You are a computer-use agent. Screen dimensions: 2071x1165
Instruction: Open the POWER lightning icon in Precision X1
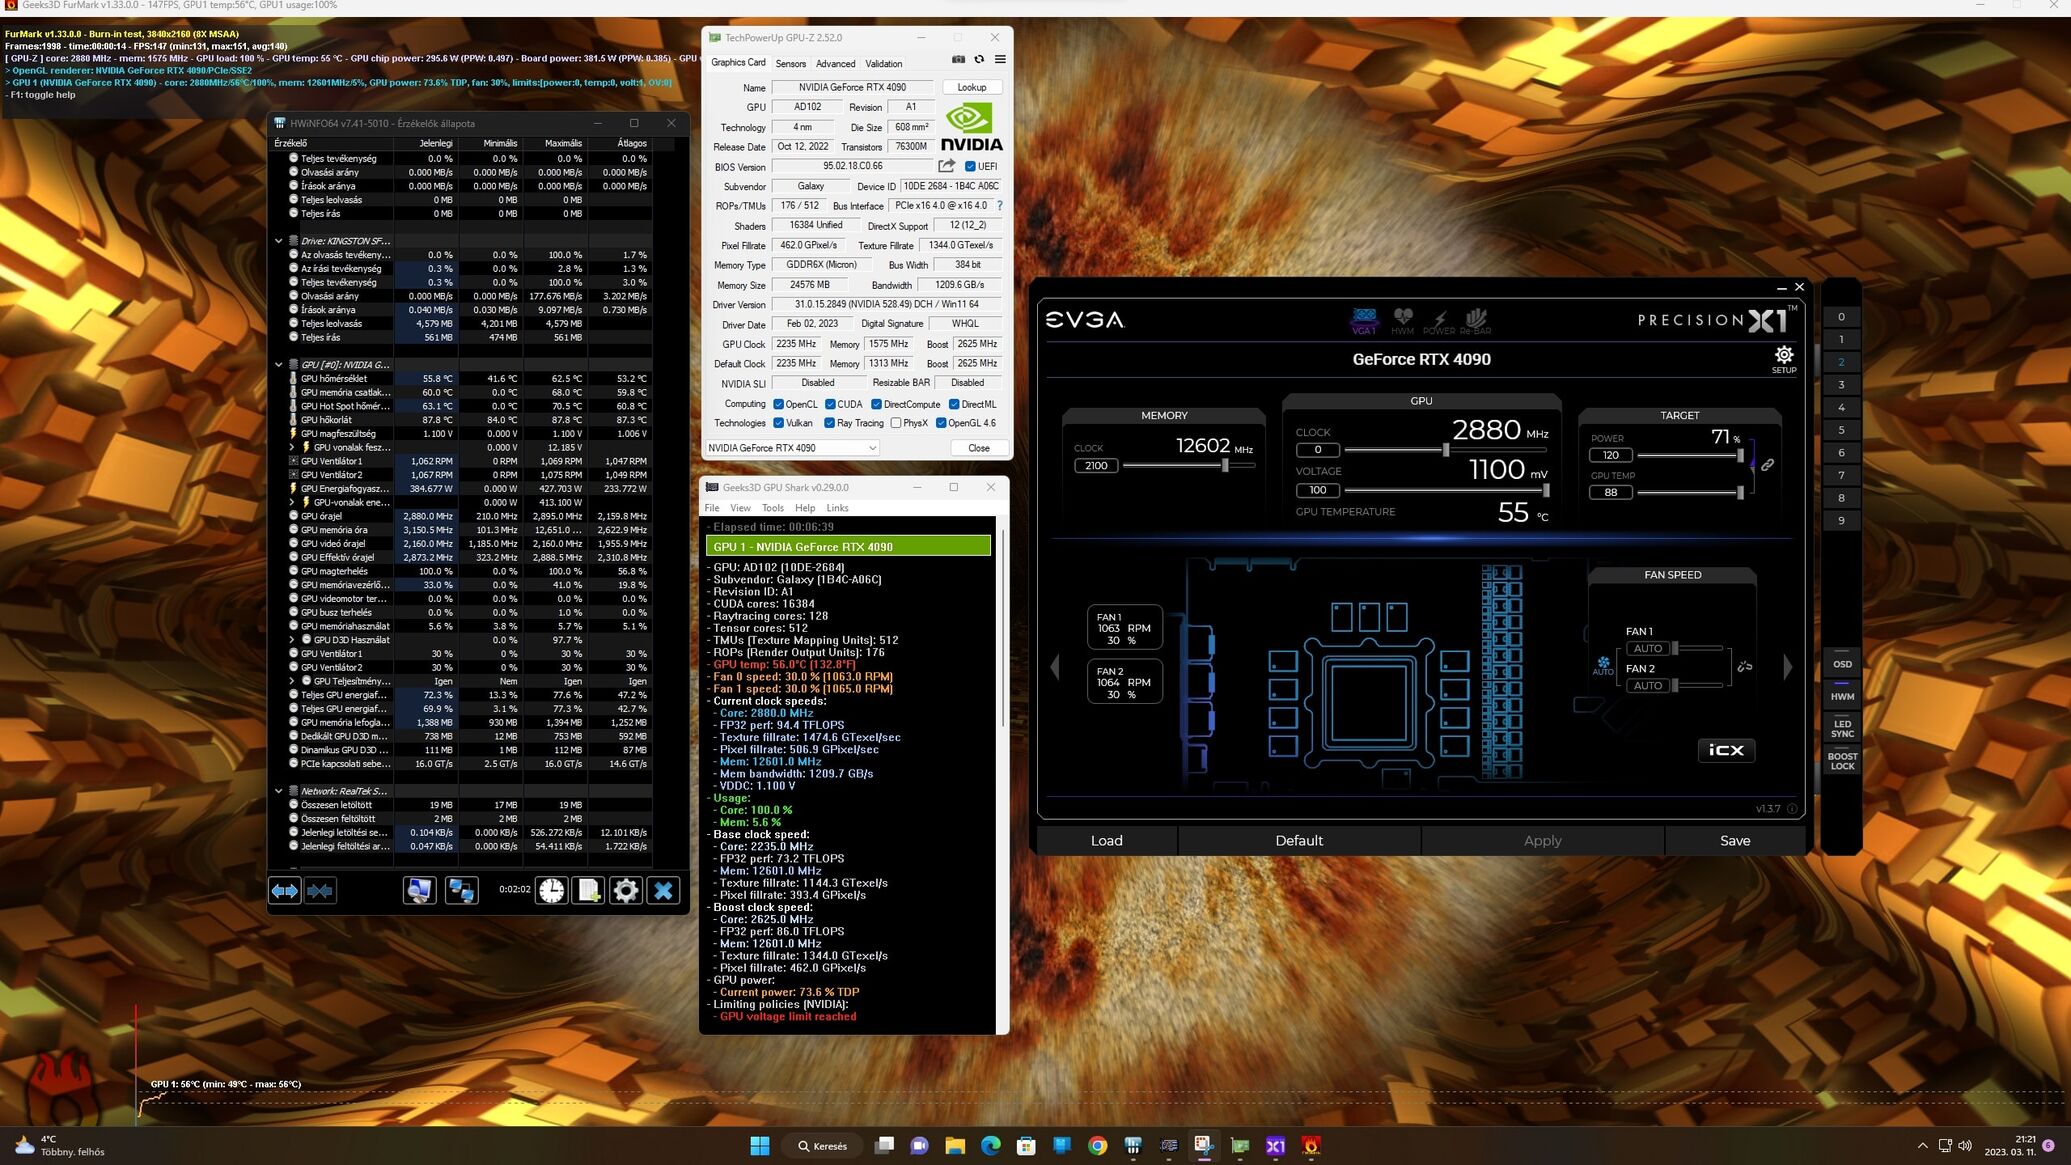(1439, 320)
